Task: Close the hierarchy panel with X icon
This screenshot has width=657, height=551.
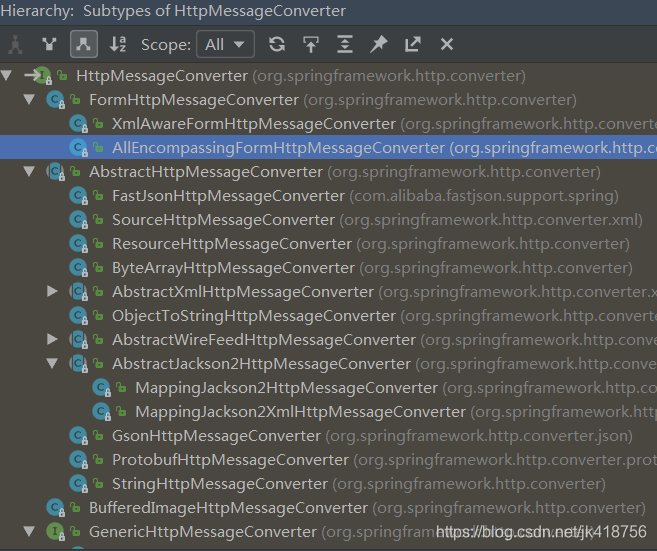Action: pos(447,44)
